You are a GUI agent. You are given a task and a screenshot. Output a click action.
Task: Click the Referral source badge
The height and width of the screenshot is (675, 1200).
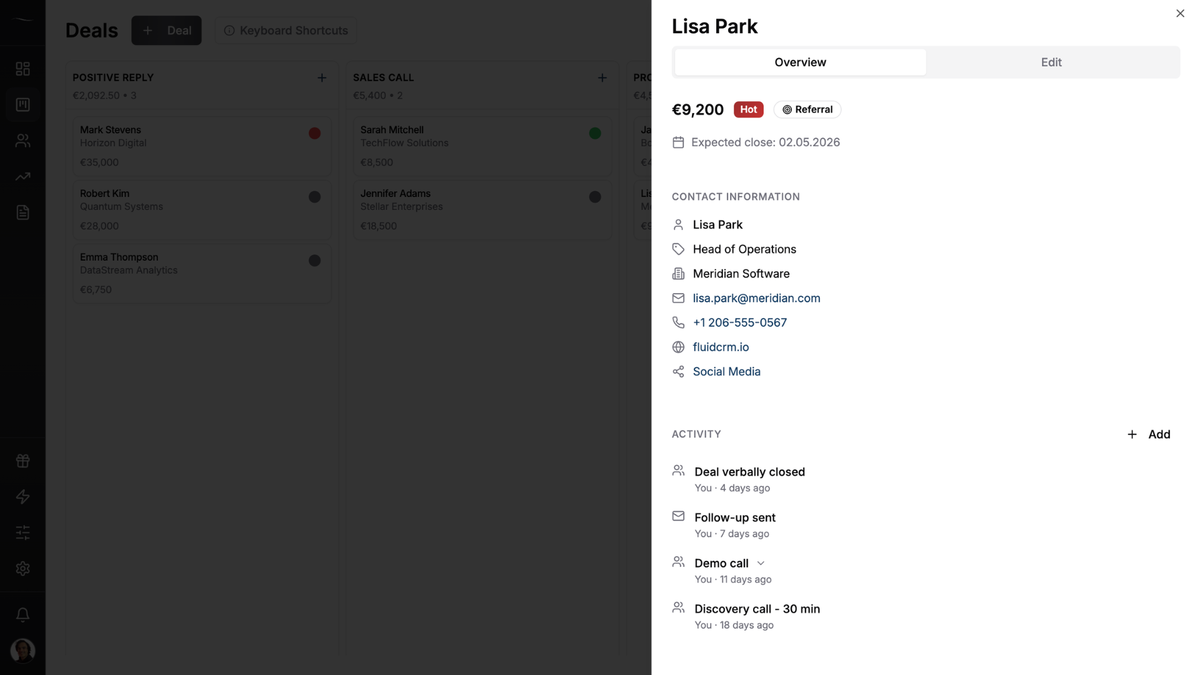pos(807,109)
